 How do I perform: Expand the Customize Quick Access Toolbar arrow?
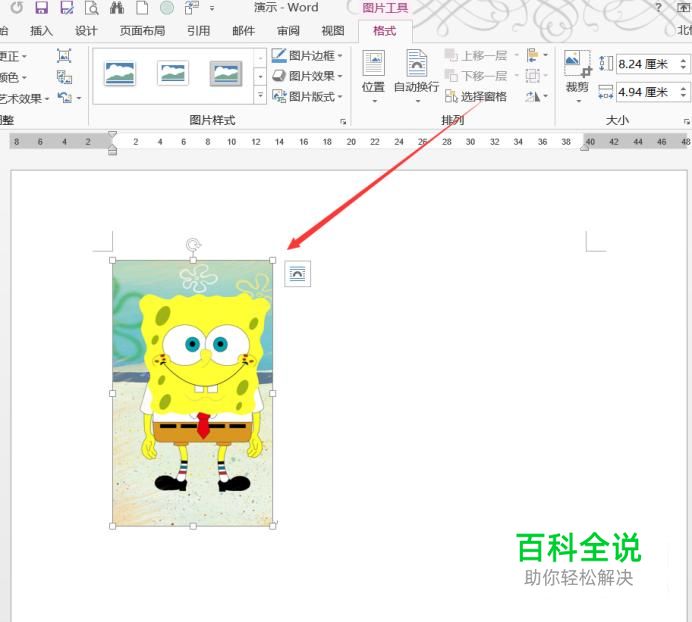click(212, 8)
